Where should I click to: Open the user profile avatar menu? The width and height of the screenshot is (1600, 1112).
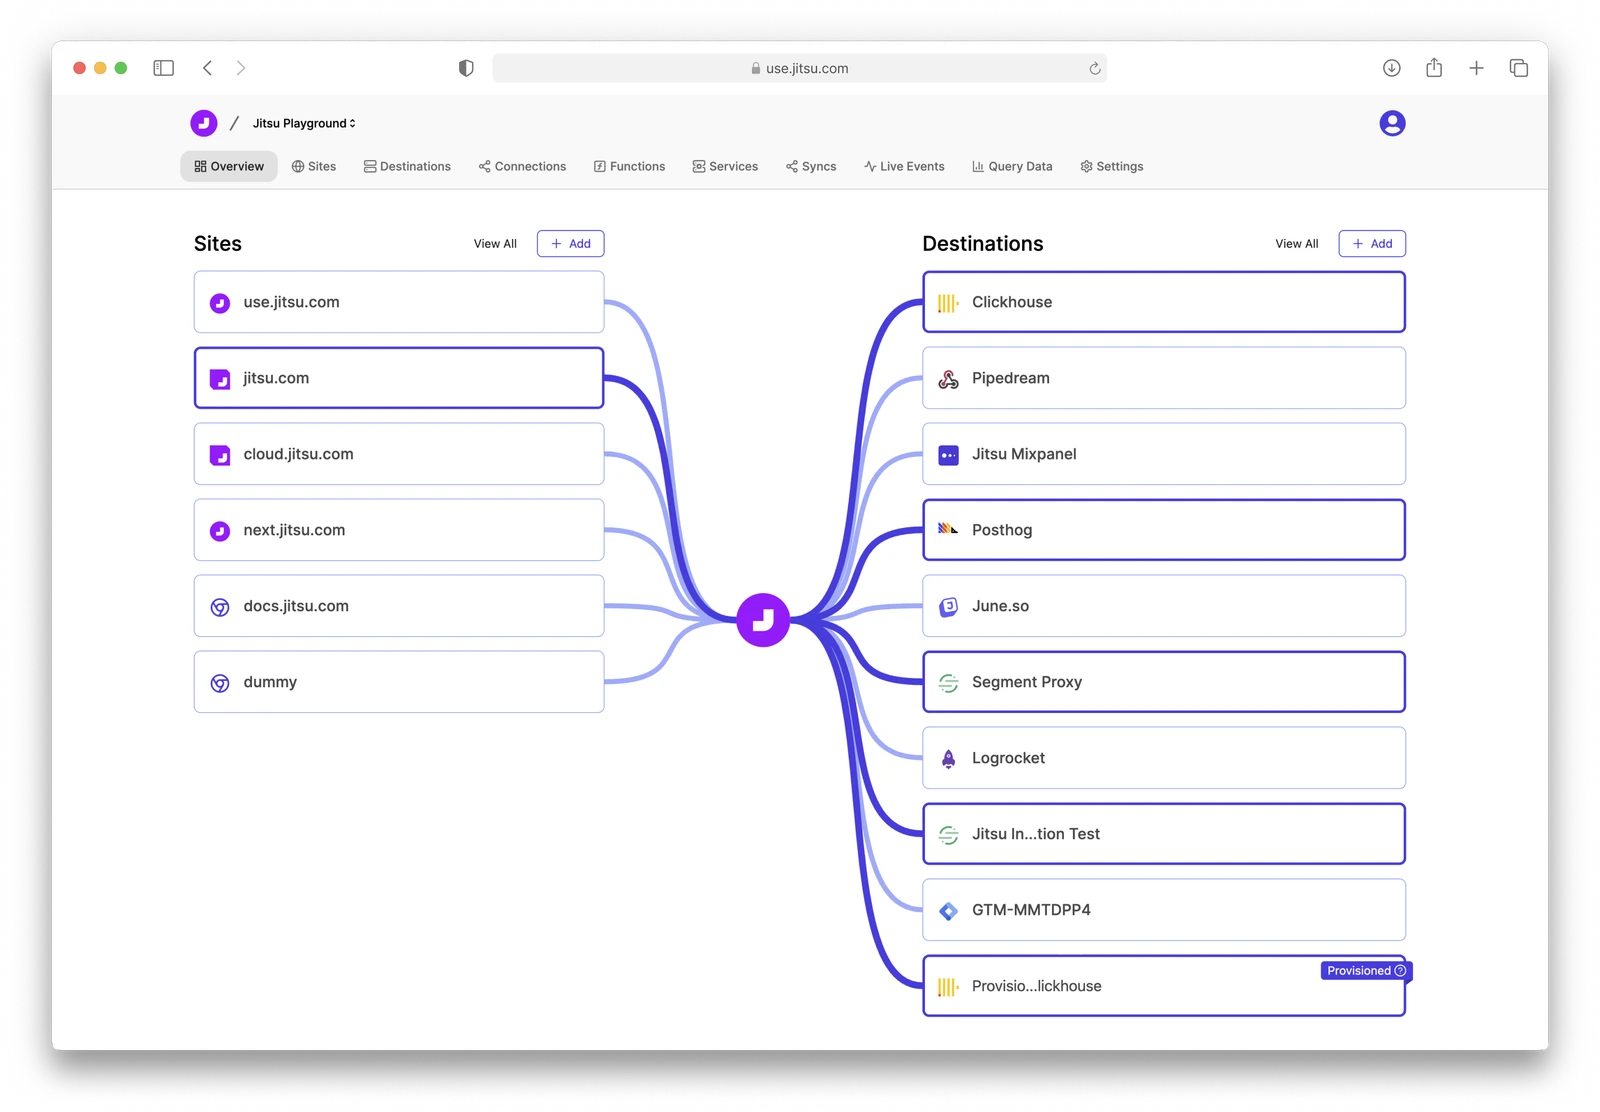(1392, 123)
